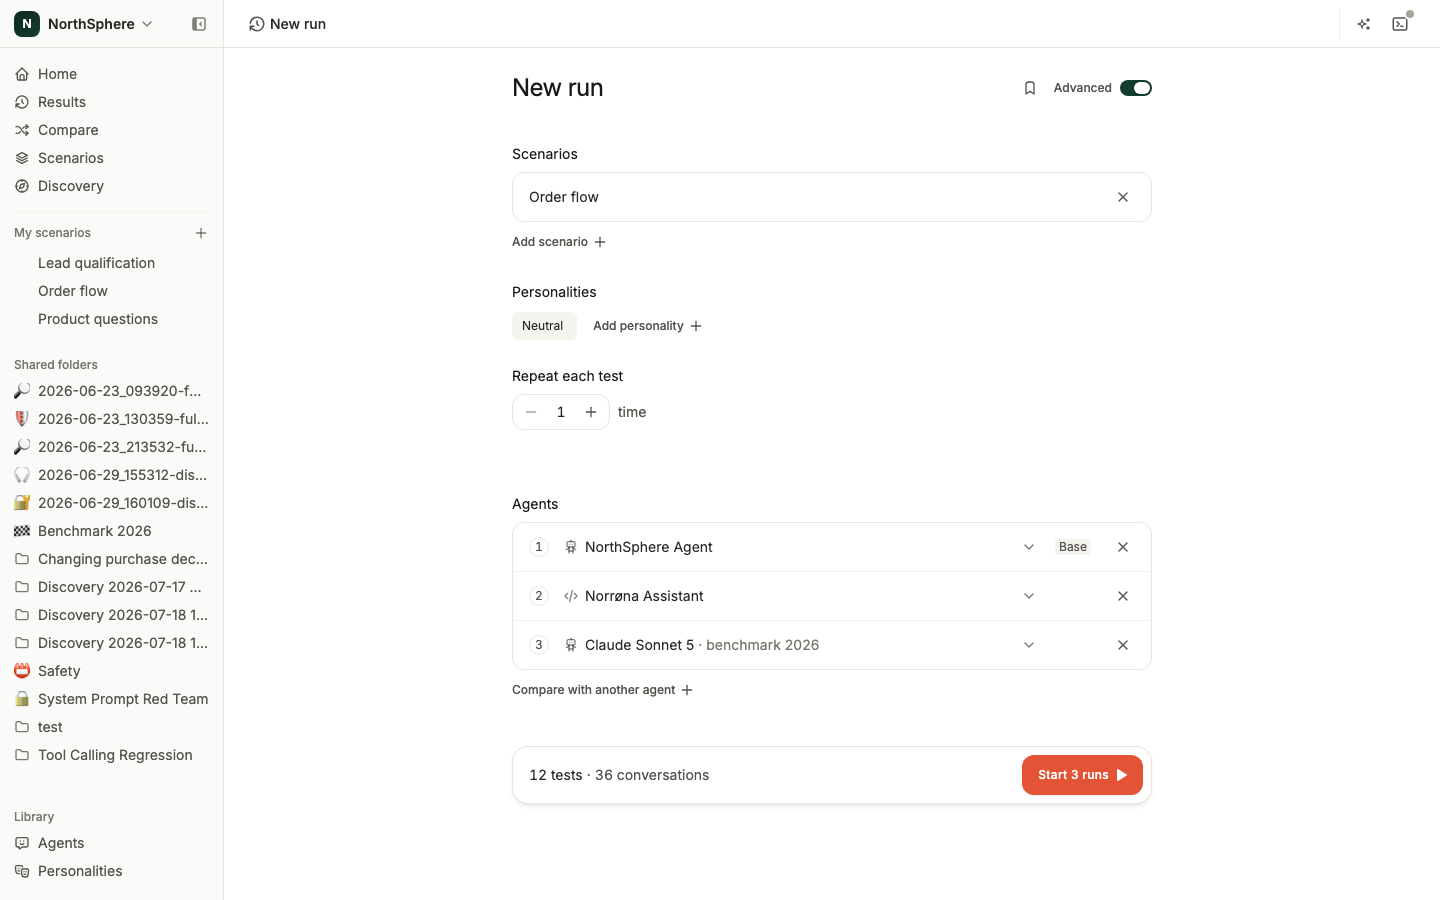Open System Prompt Red Team folder

coord(111,699)
